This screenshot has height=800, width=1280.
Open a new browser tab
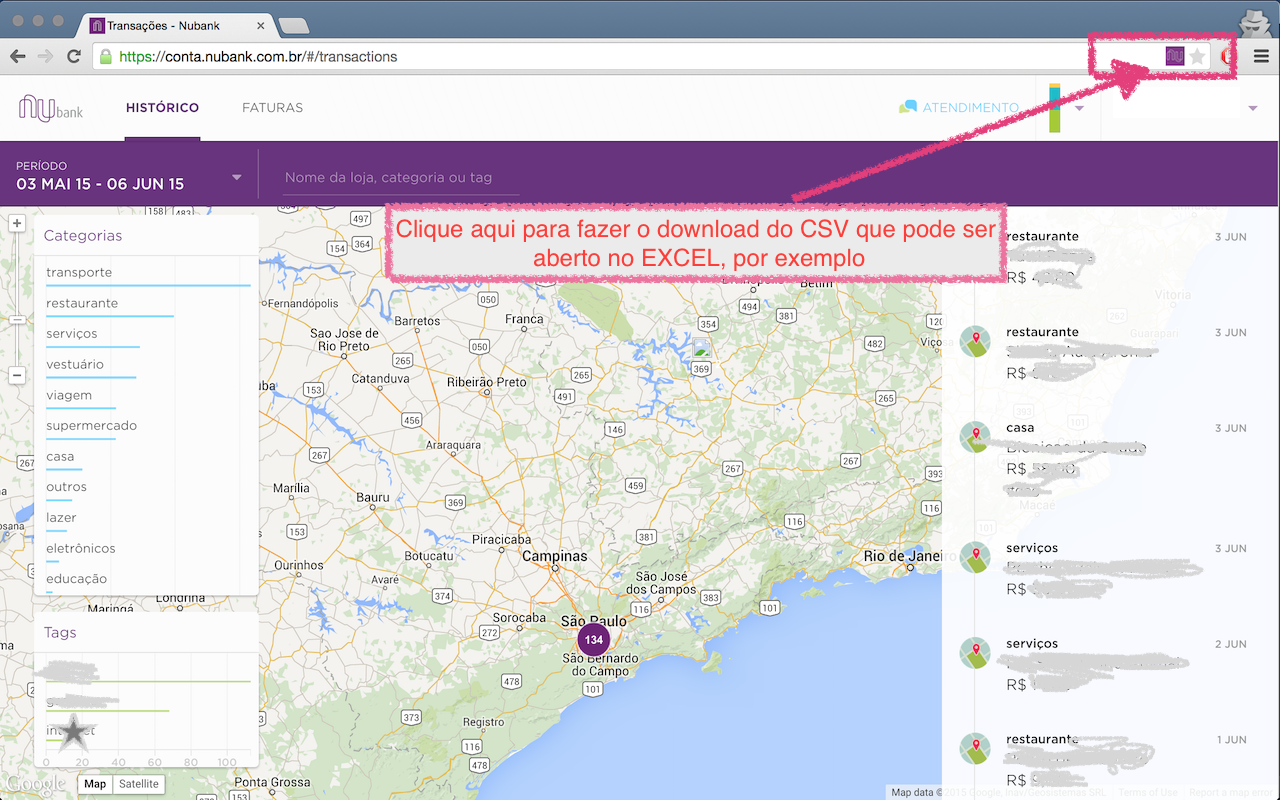pos(293,25)
